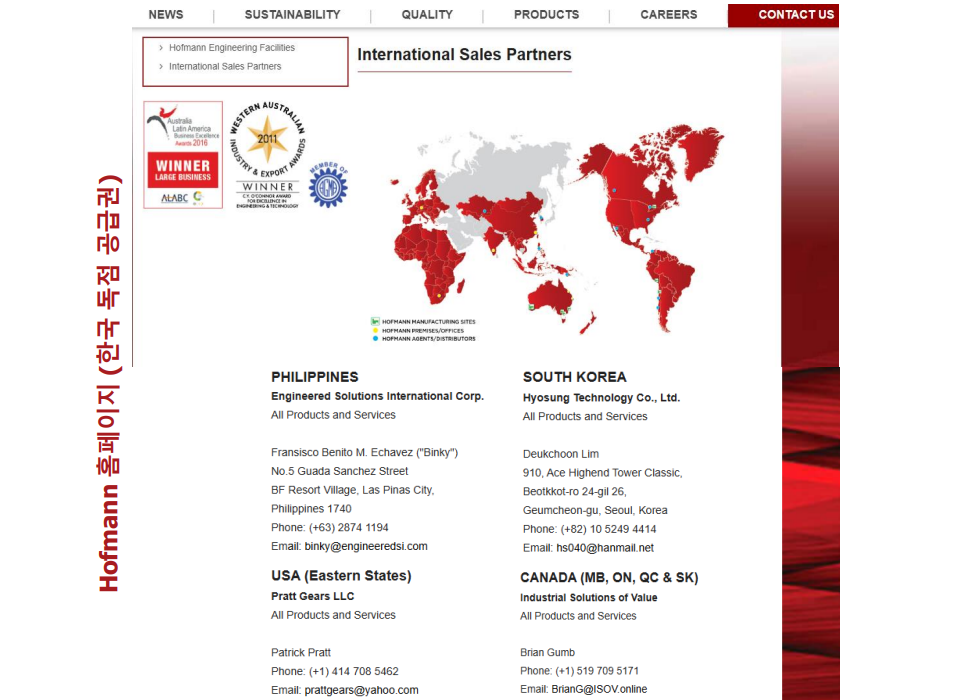
Task: Go to the QUALITY page
Action: coord(427,15)
